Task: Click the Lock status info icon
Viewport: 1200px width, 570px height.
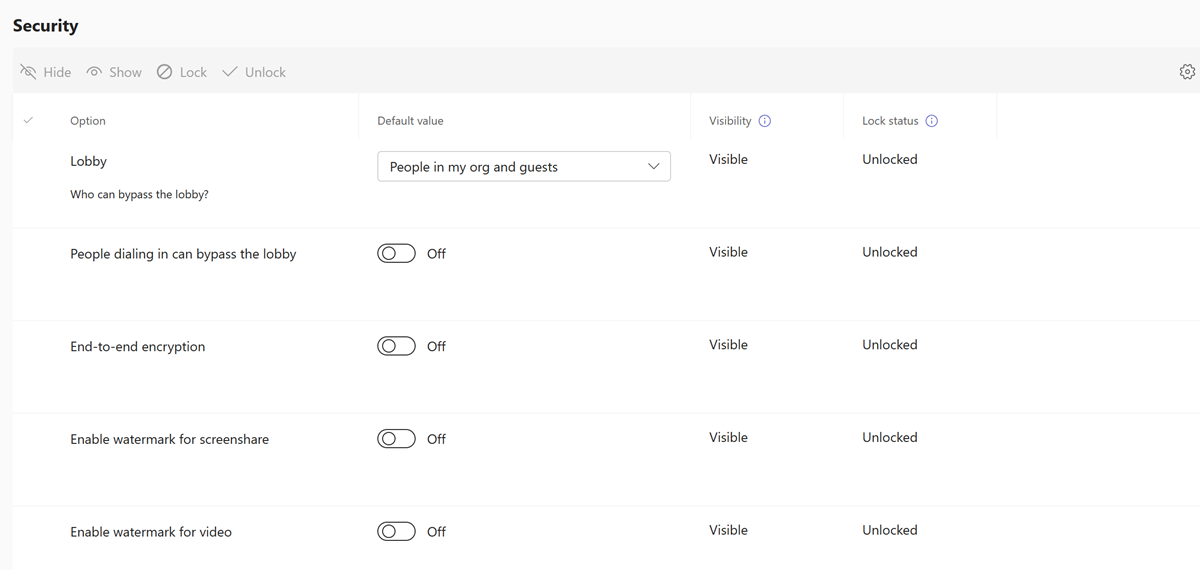Action: point(932,121)
